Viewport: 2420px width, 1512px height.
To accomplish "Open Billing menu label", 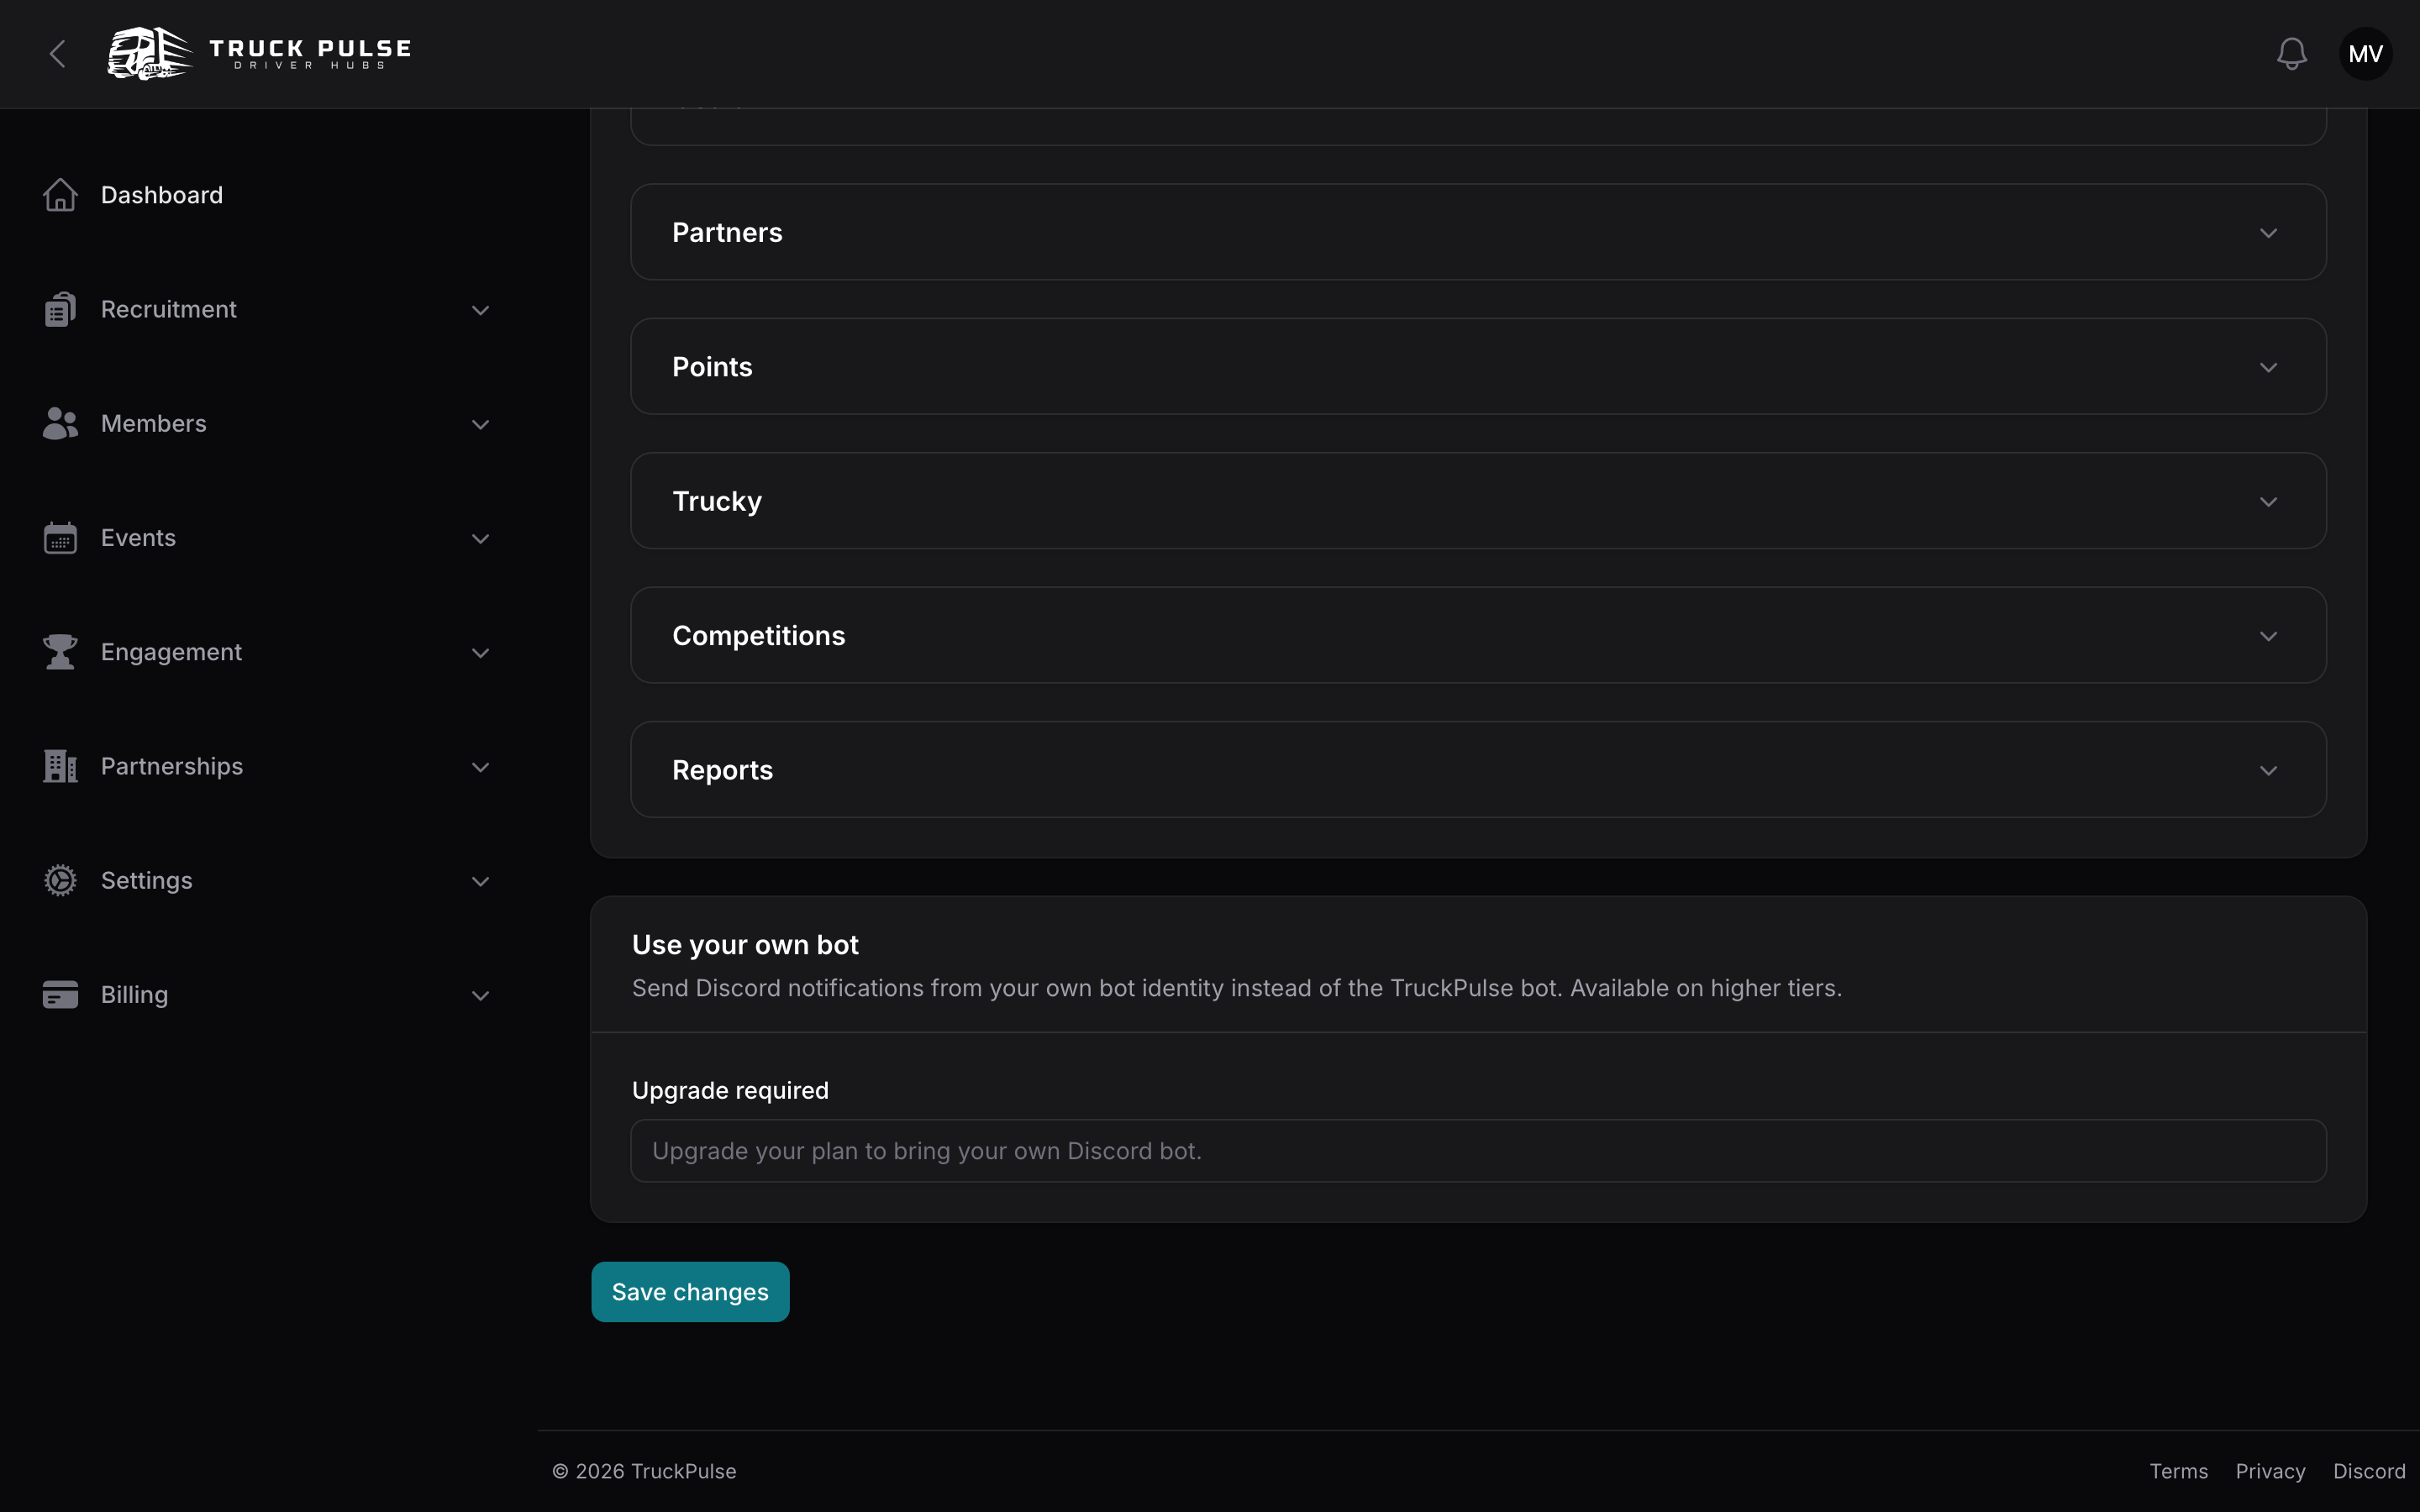I will tap(134, 995).
